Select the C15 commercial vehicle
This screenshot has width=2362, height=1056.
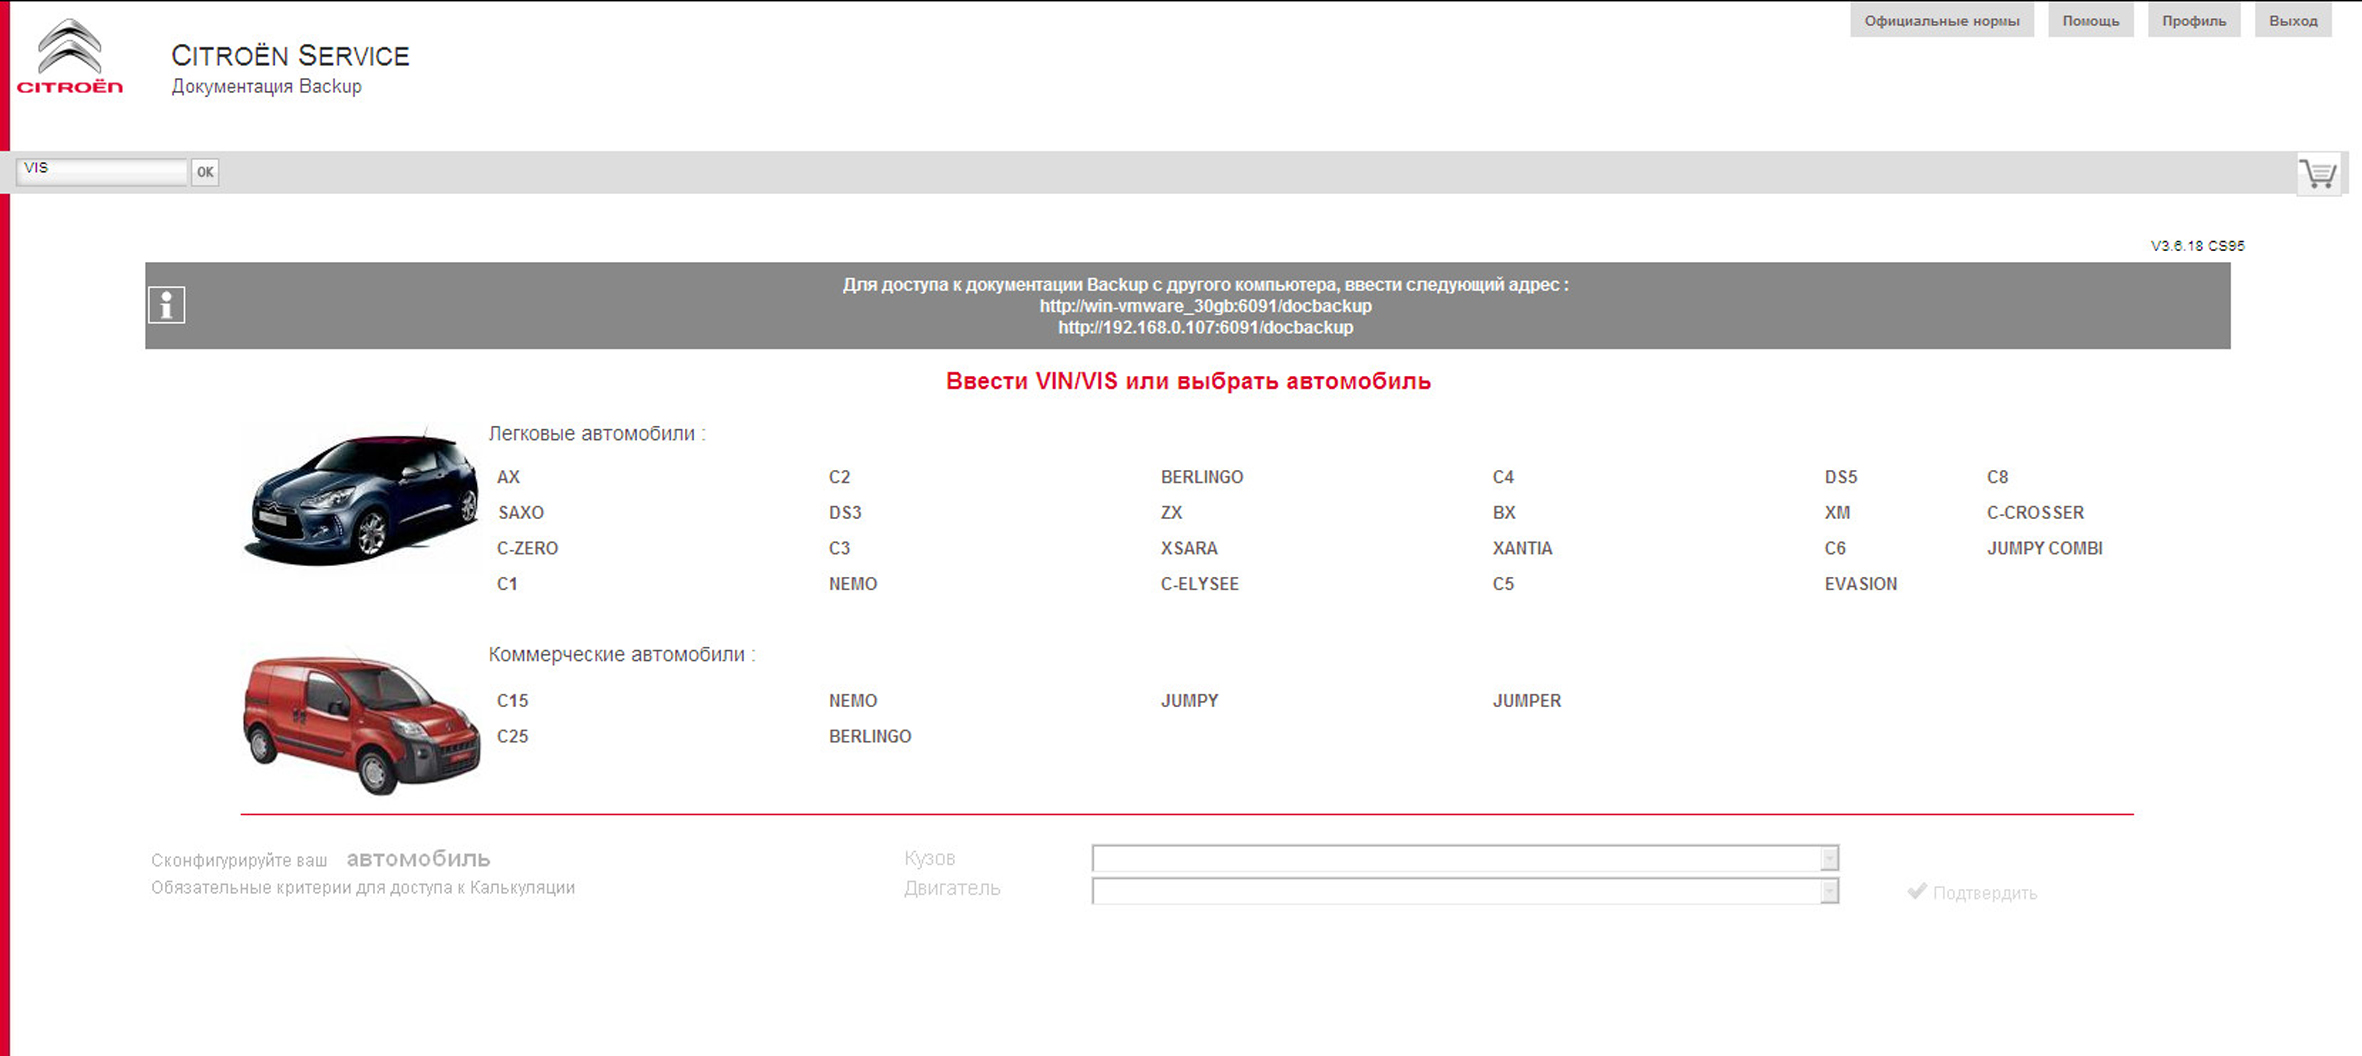512,701
